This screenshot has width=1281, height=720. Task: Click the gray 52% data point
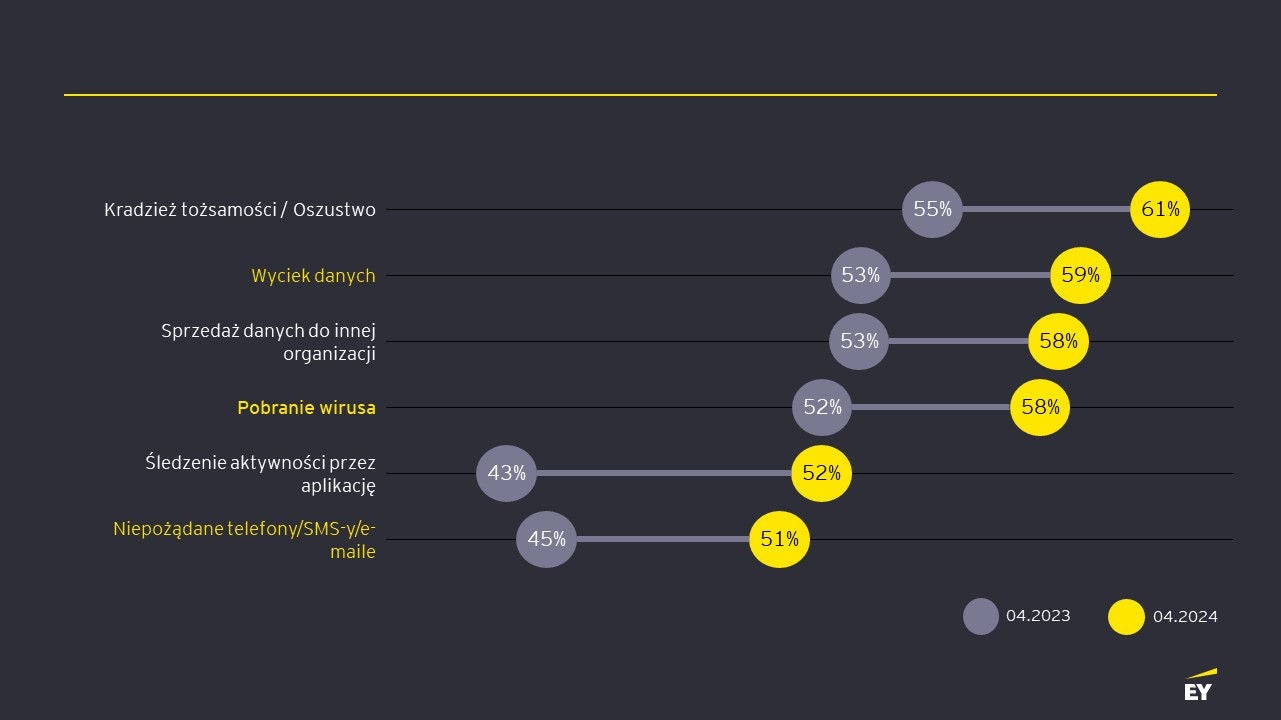[822, 407]
